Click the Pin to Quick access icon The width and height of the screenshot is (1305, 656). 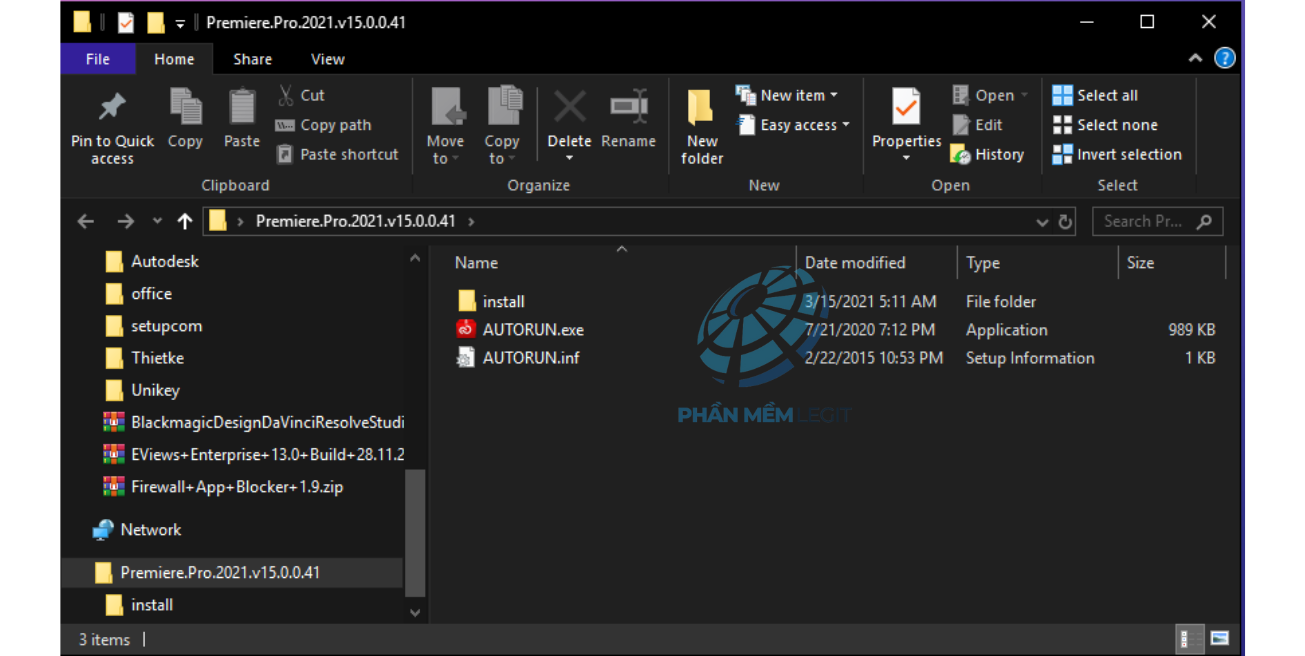pos(112,108)
